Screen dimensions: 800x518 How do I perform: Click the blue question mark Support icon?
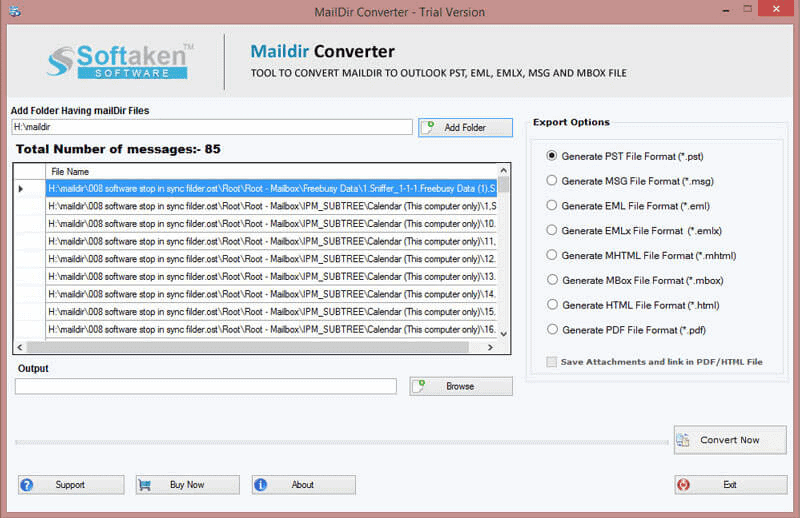point(27,485)
